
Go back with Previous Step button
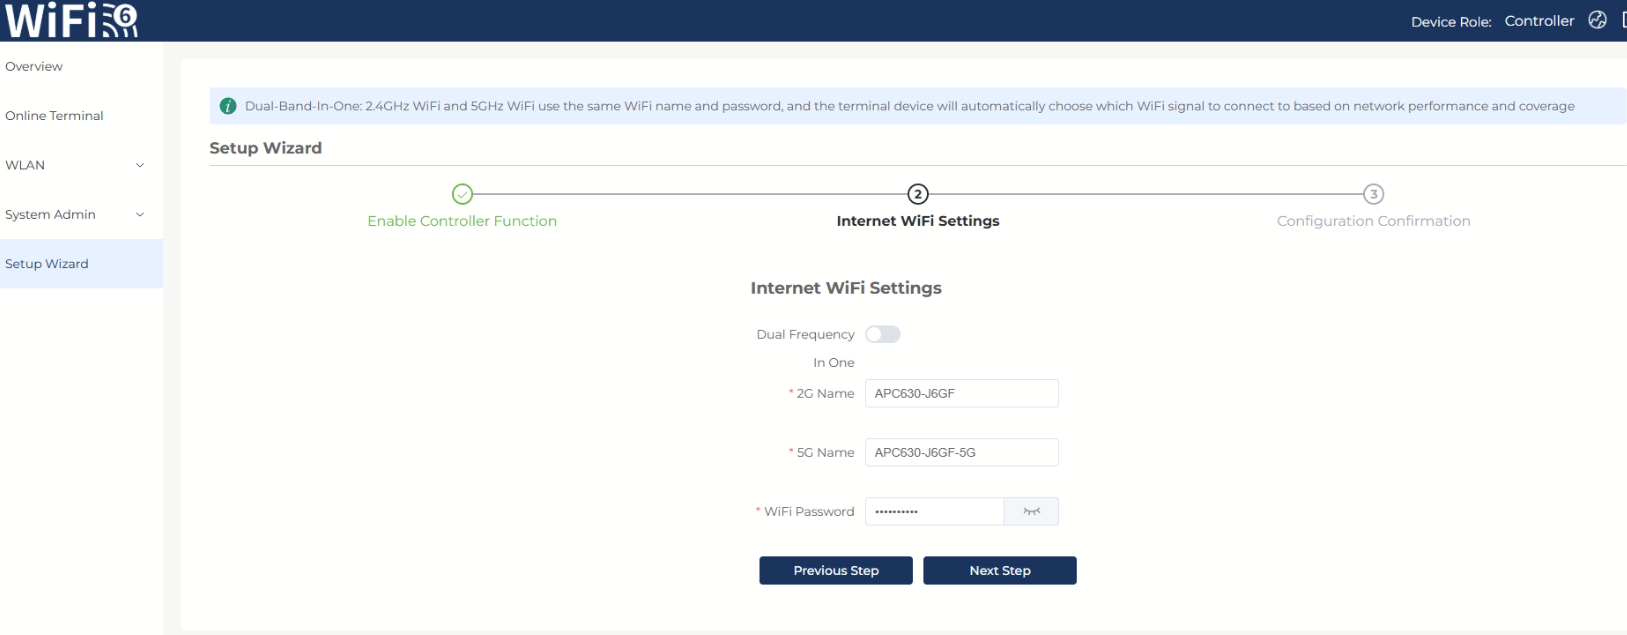point(835,570)
